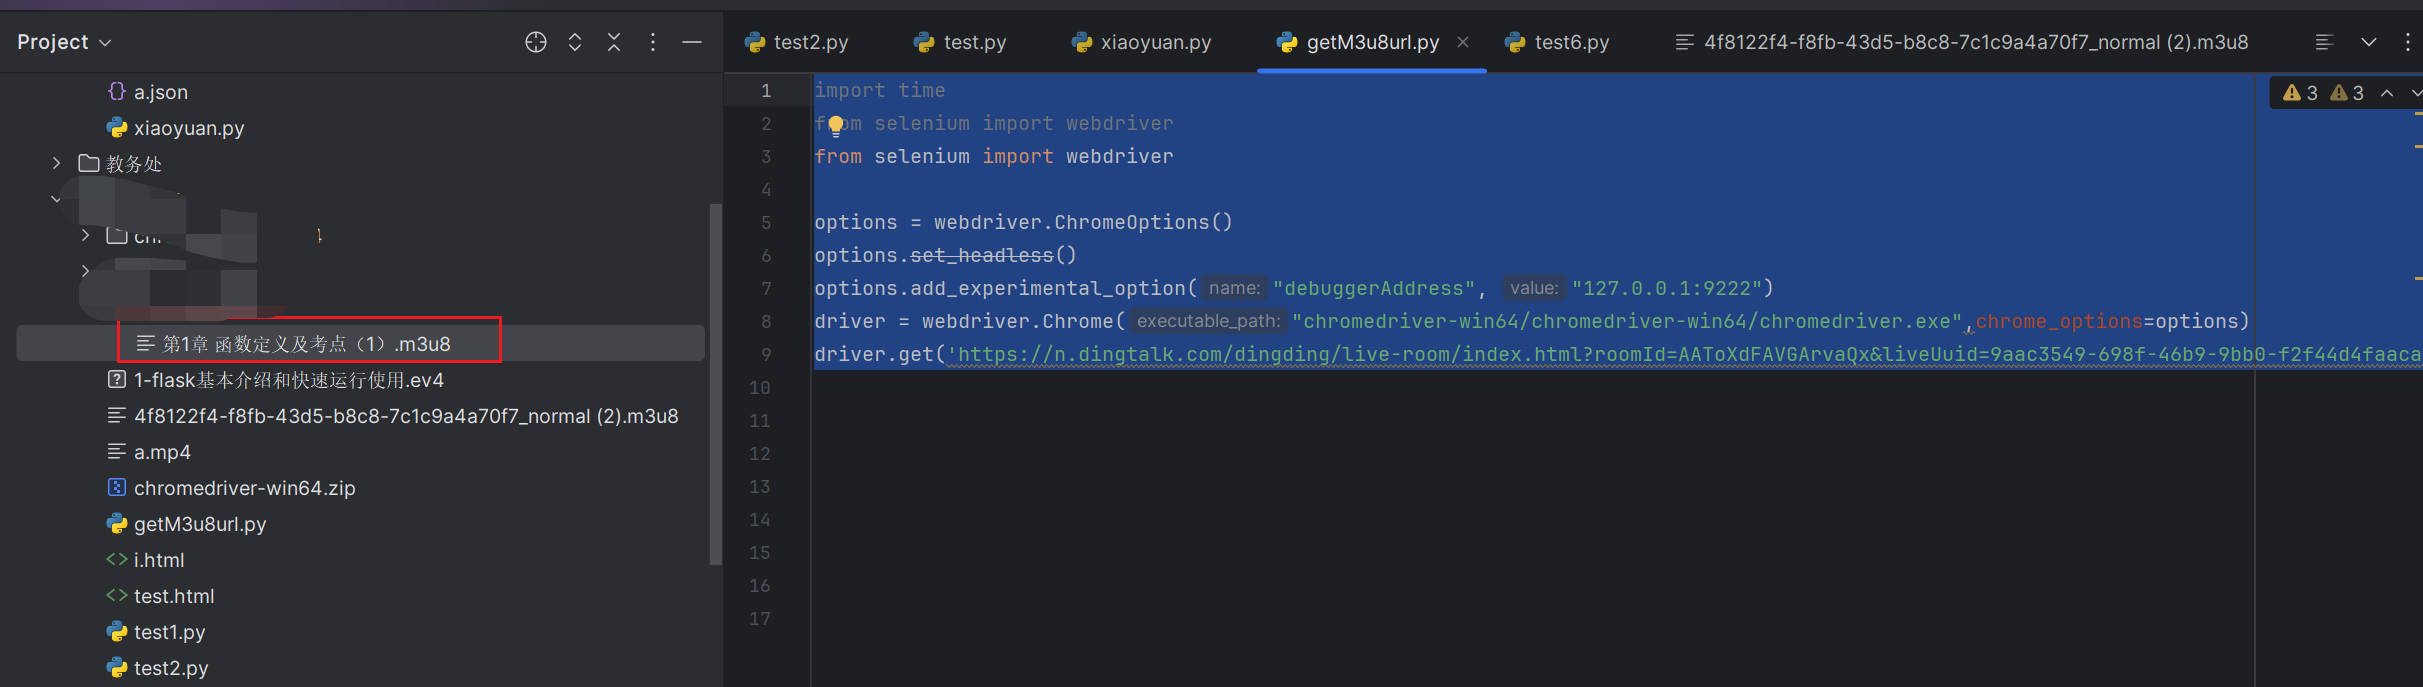Open the Project panel options menu
The height and width of the screenshot is (687, 2423).
(653, 42)
